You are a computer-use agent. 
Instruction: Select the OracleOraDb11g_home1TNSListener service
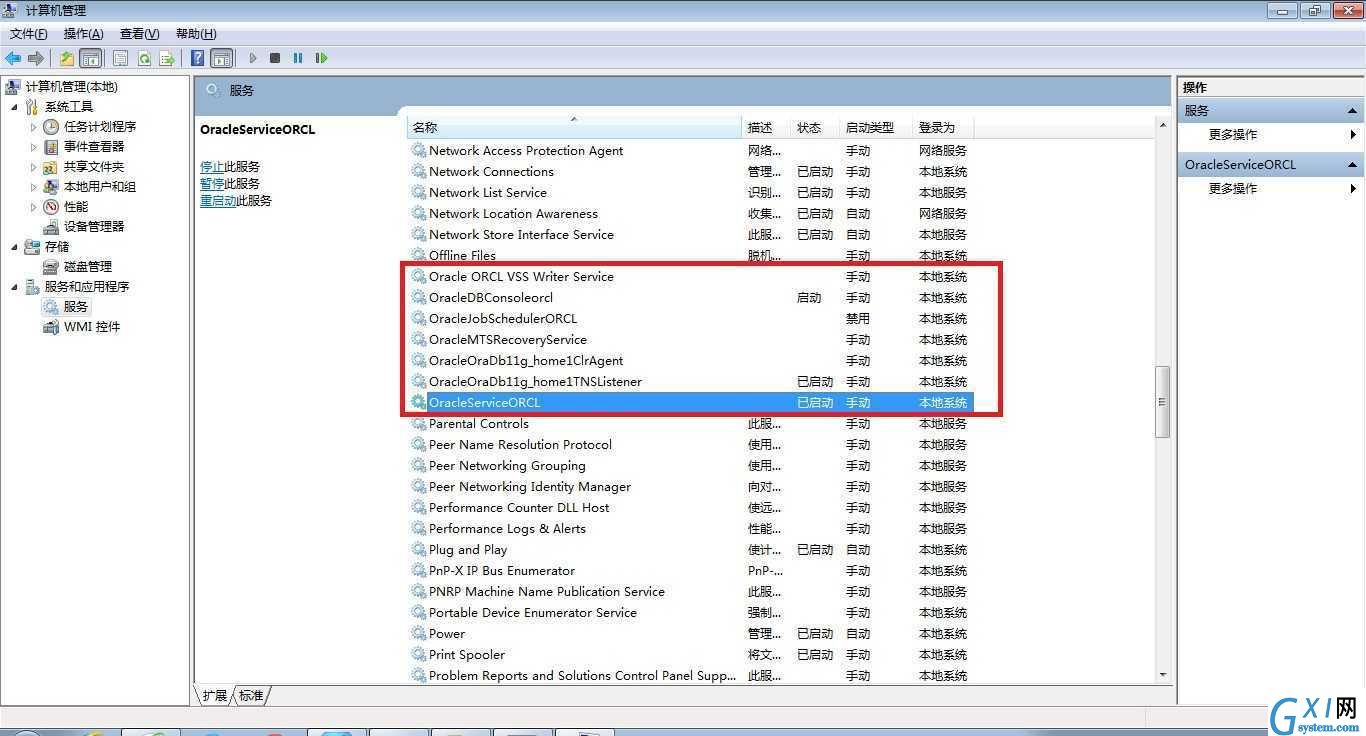point(690,381)
